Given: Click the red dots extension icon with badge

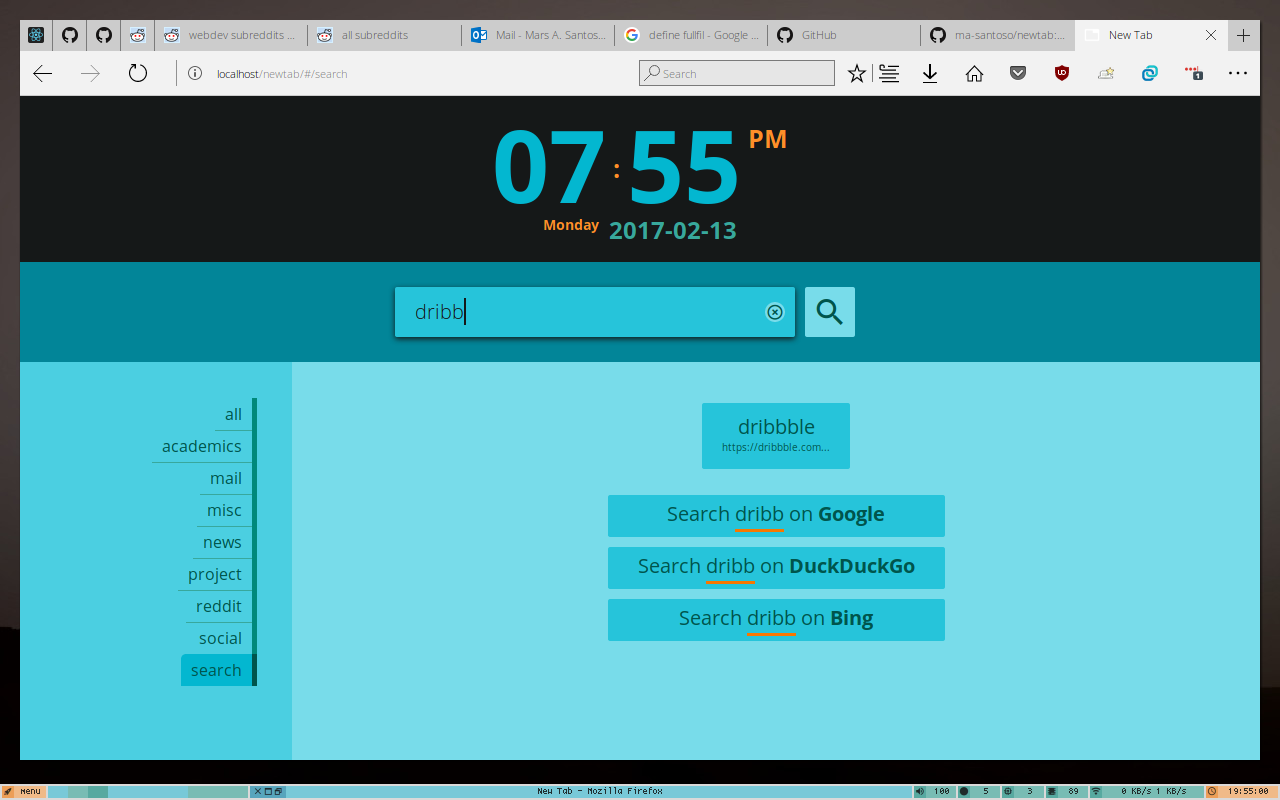Looking at the screenshot, I should click(1194, 73).
